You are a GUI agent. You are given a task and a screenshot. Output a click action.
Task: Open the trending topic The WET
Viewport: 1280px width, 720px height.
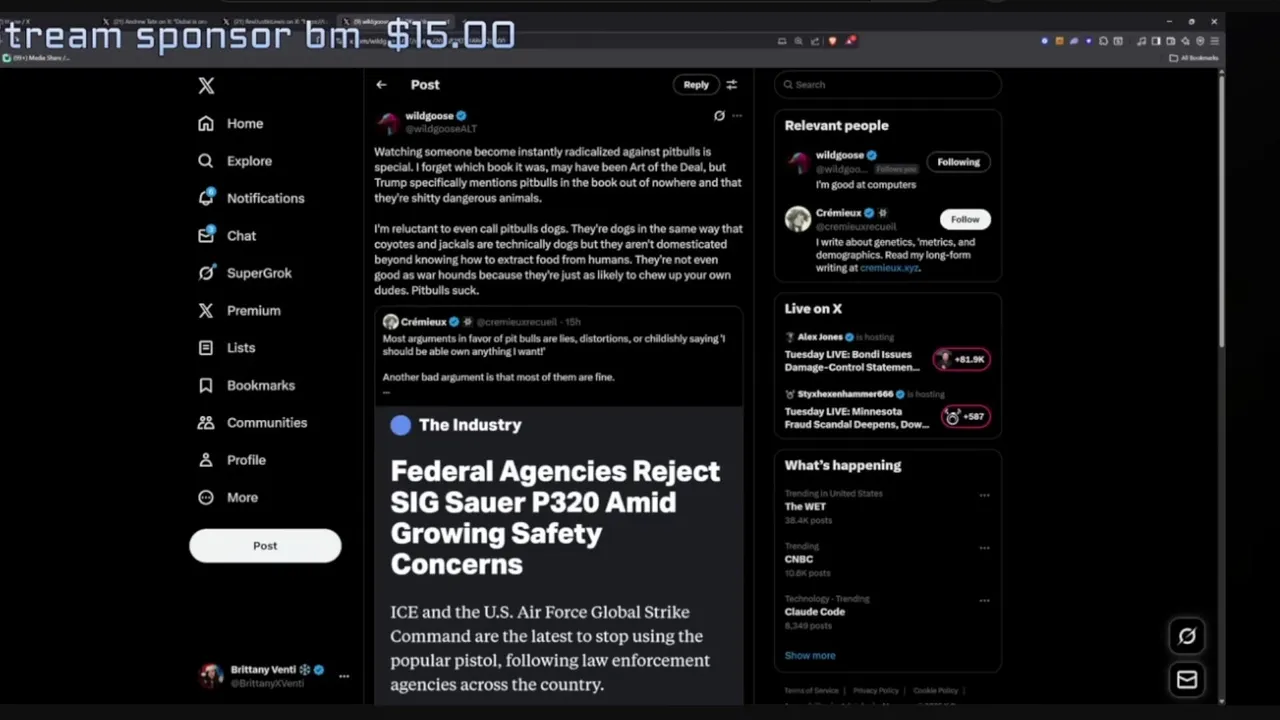(x=805, y=507)
